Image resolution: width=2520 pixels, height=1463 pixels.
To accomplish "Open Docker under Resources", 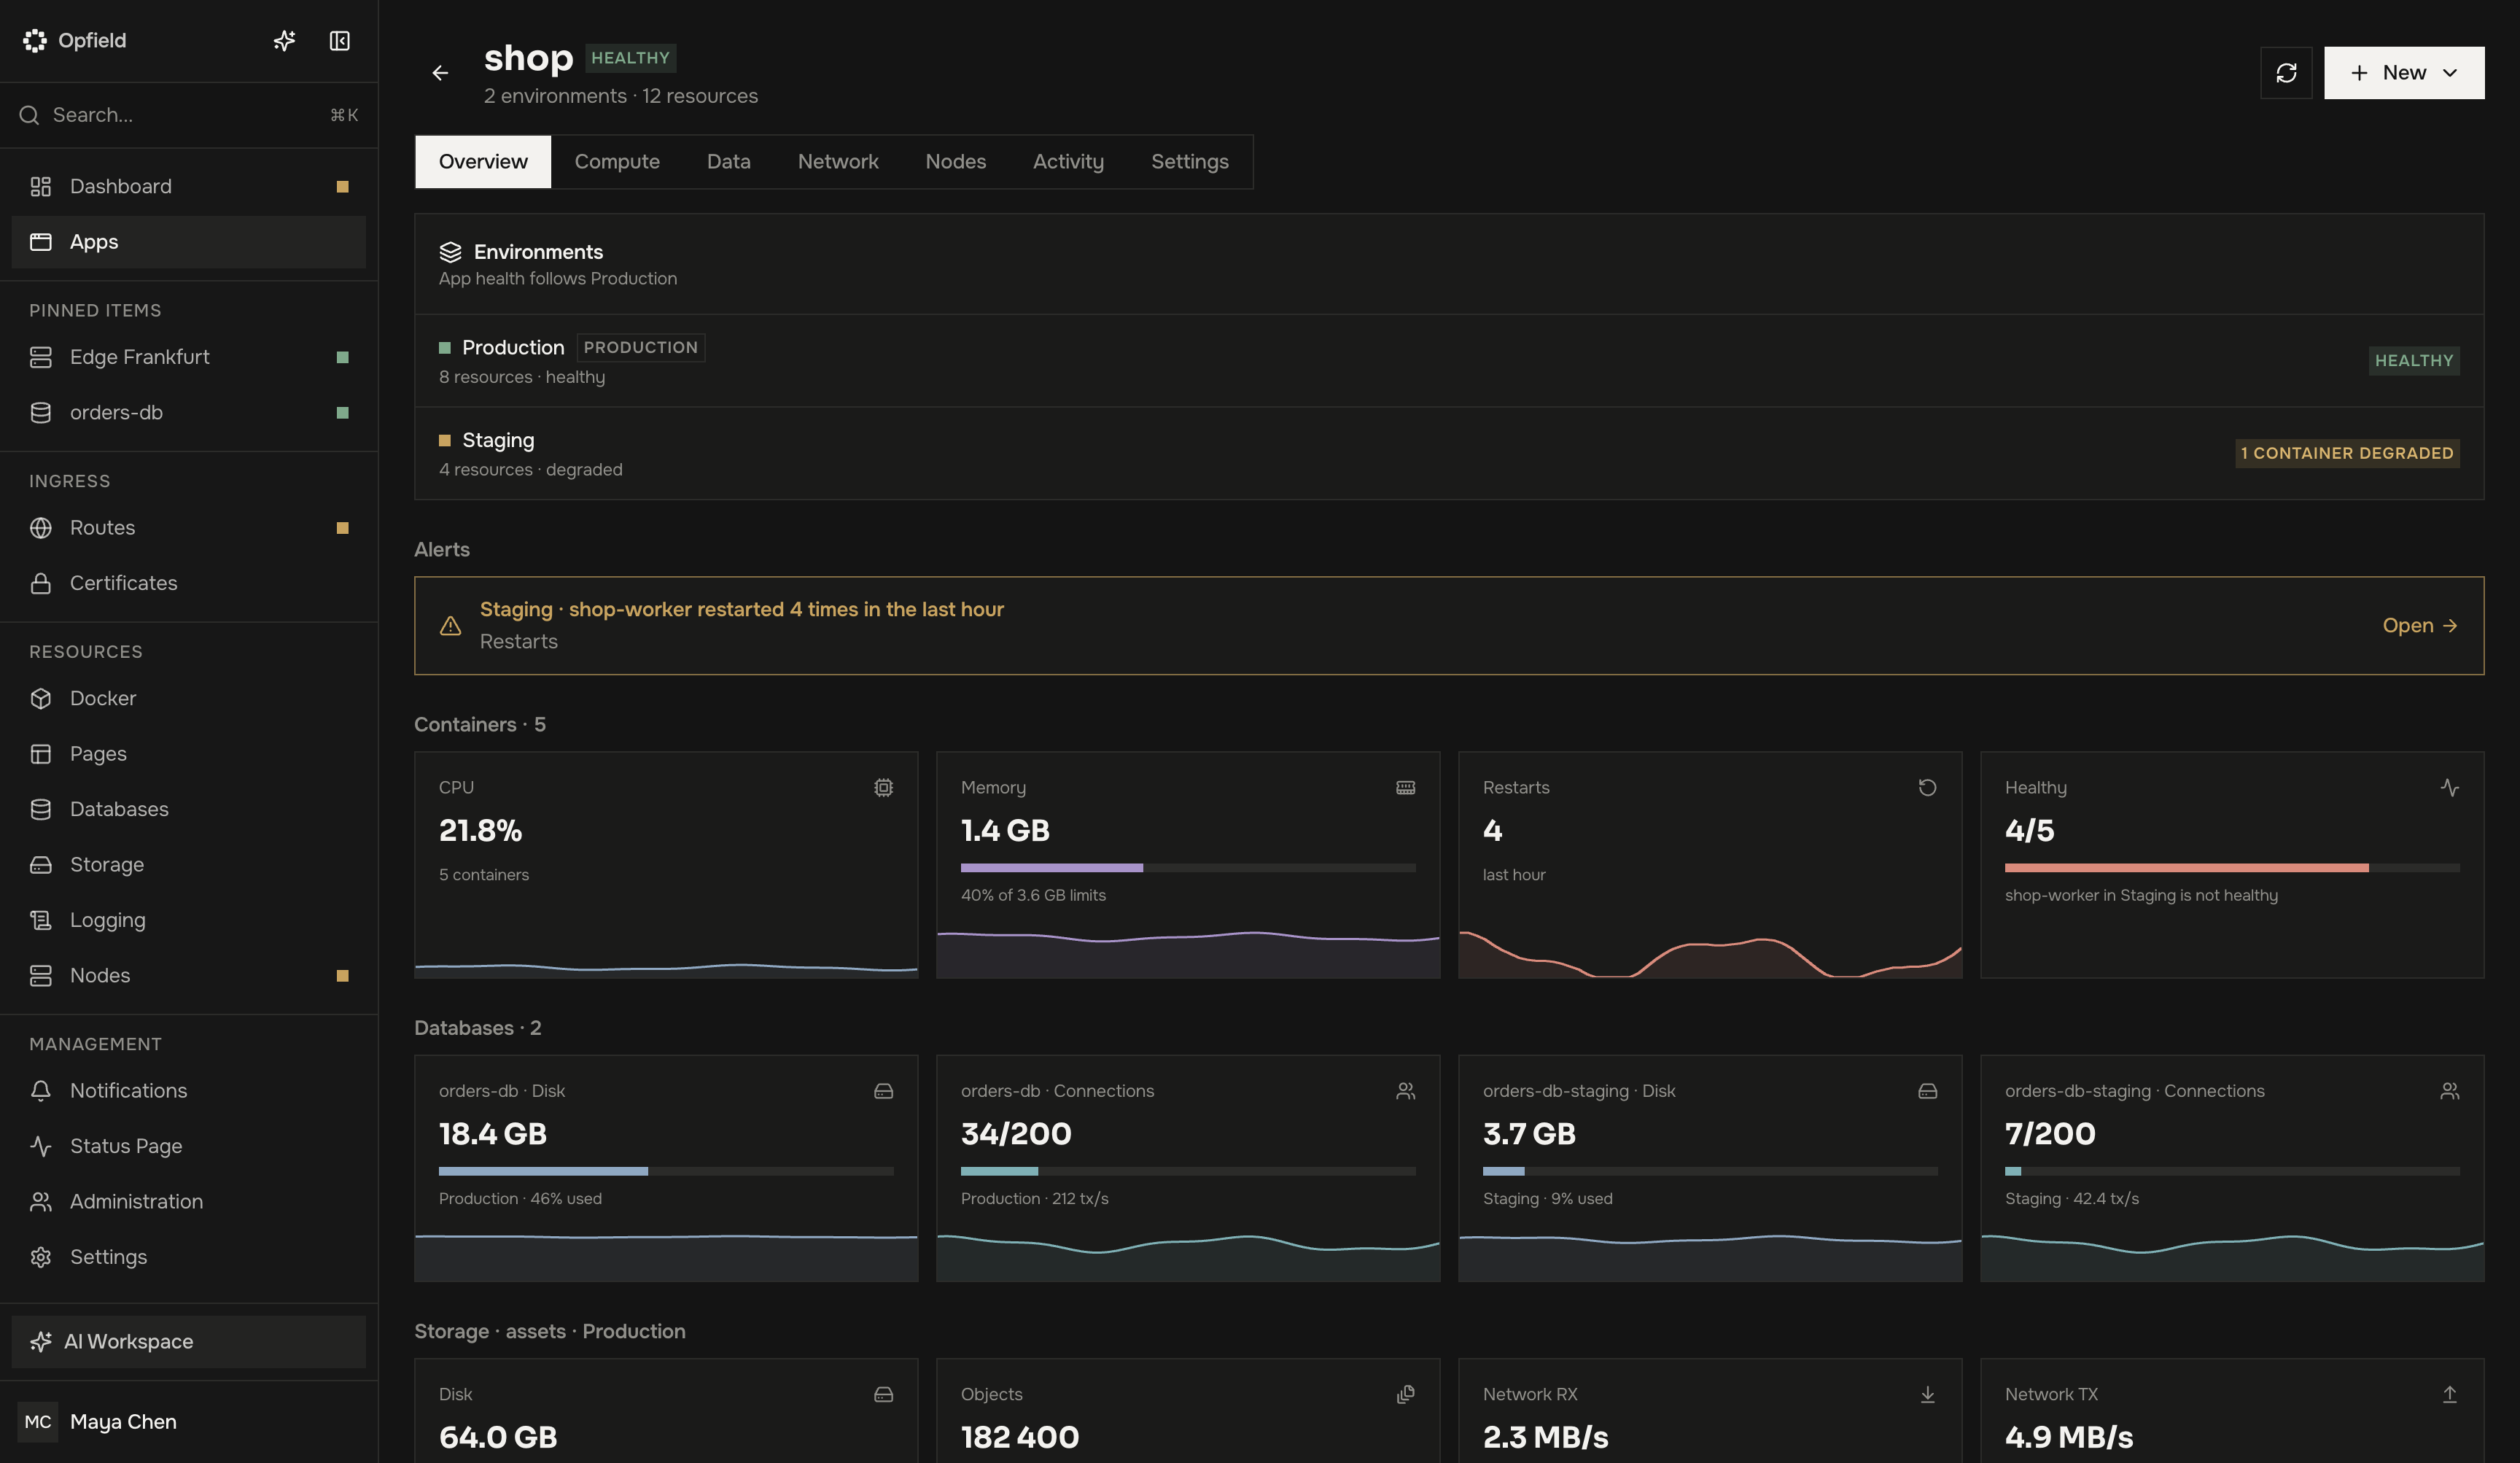I will pos(189,699).
